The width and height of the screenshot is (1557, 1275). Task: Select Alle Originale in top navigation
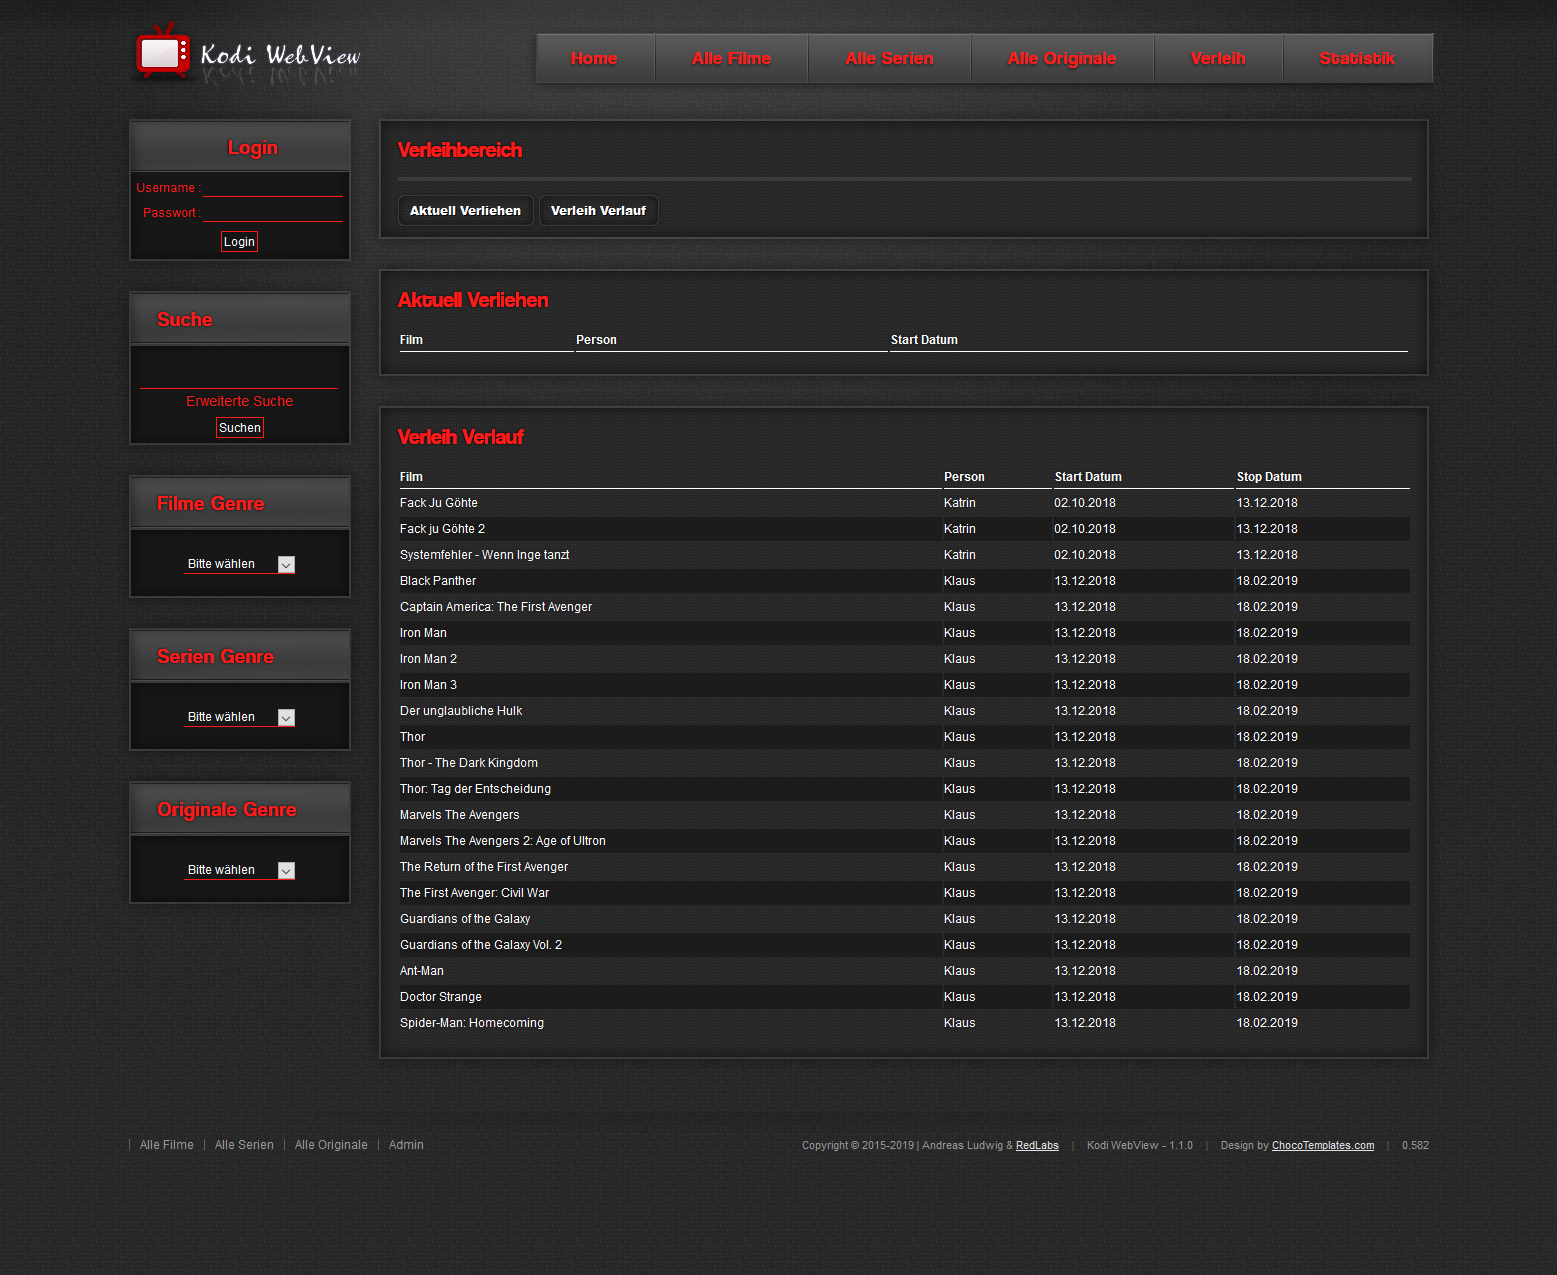[1062, 58]
